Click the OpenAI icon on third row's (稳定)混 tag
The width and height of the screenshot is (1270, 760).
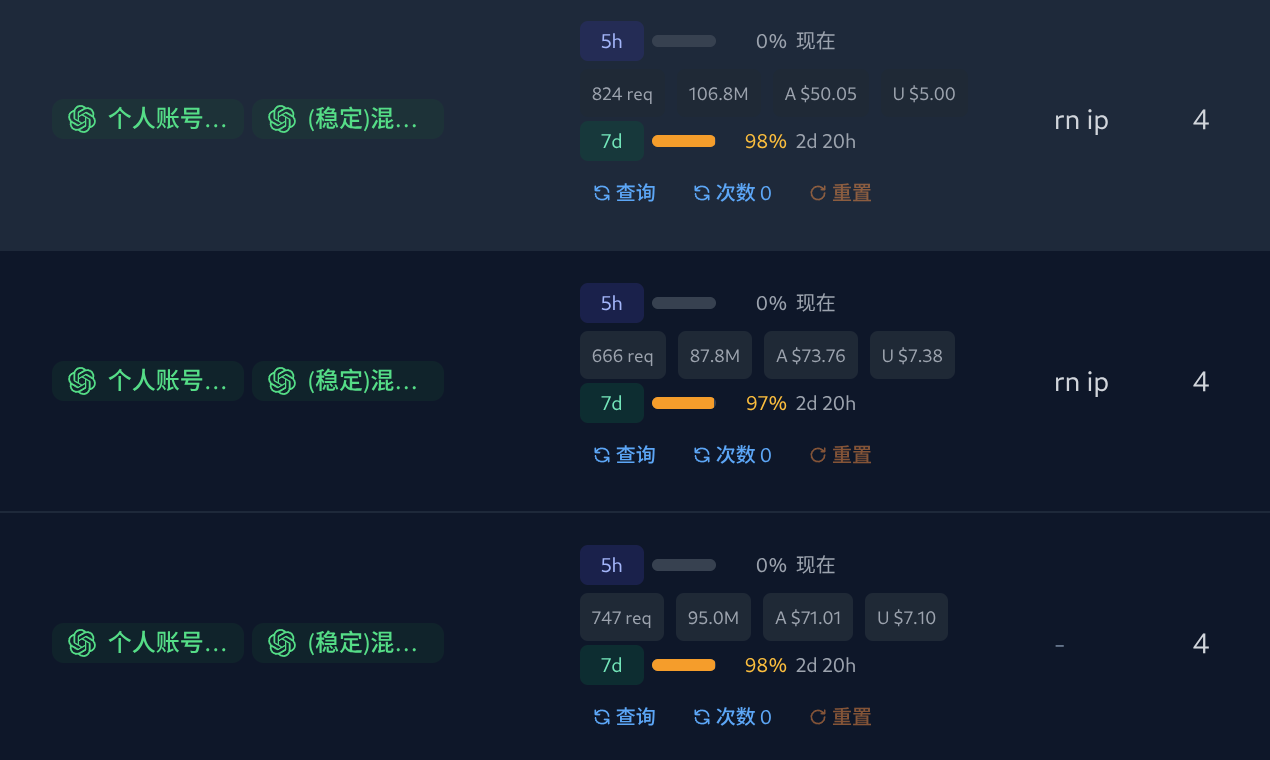(282, 643)
